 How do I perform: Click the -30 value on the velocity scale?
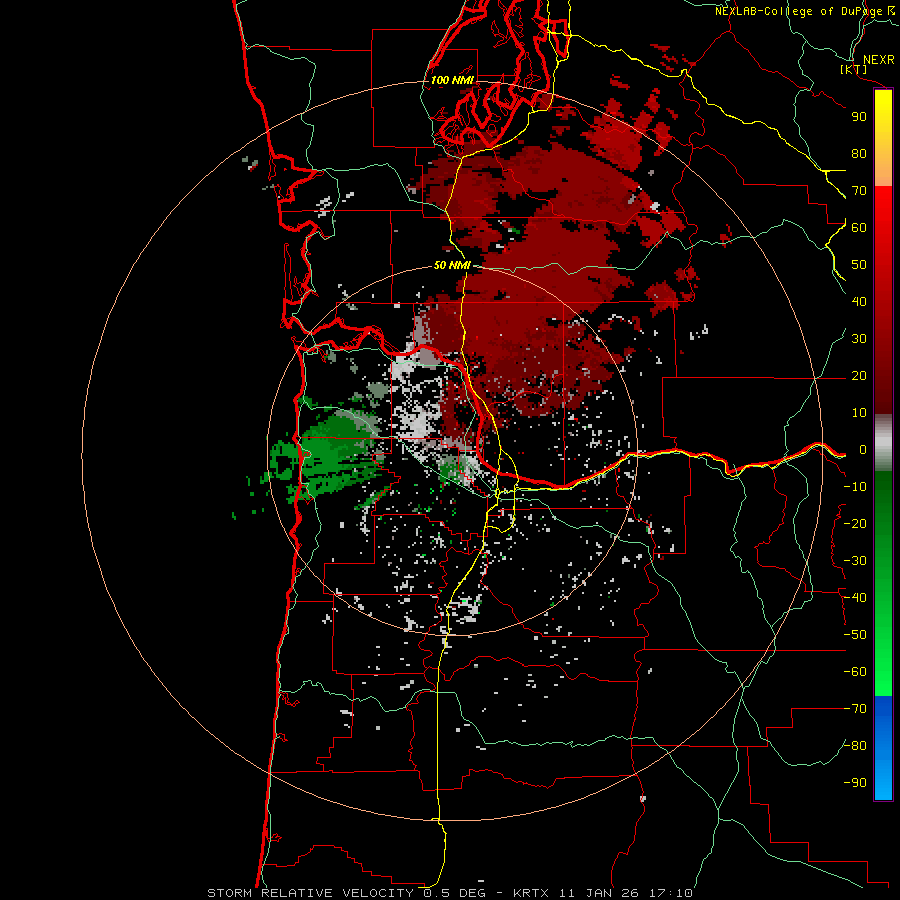pyautogui.click(x=855, y=561)
